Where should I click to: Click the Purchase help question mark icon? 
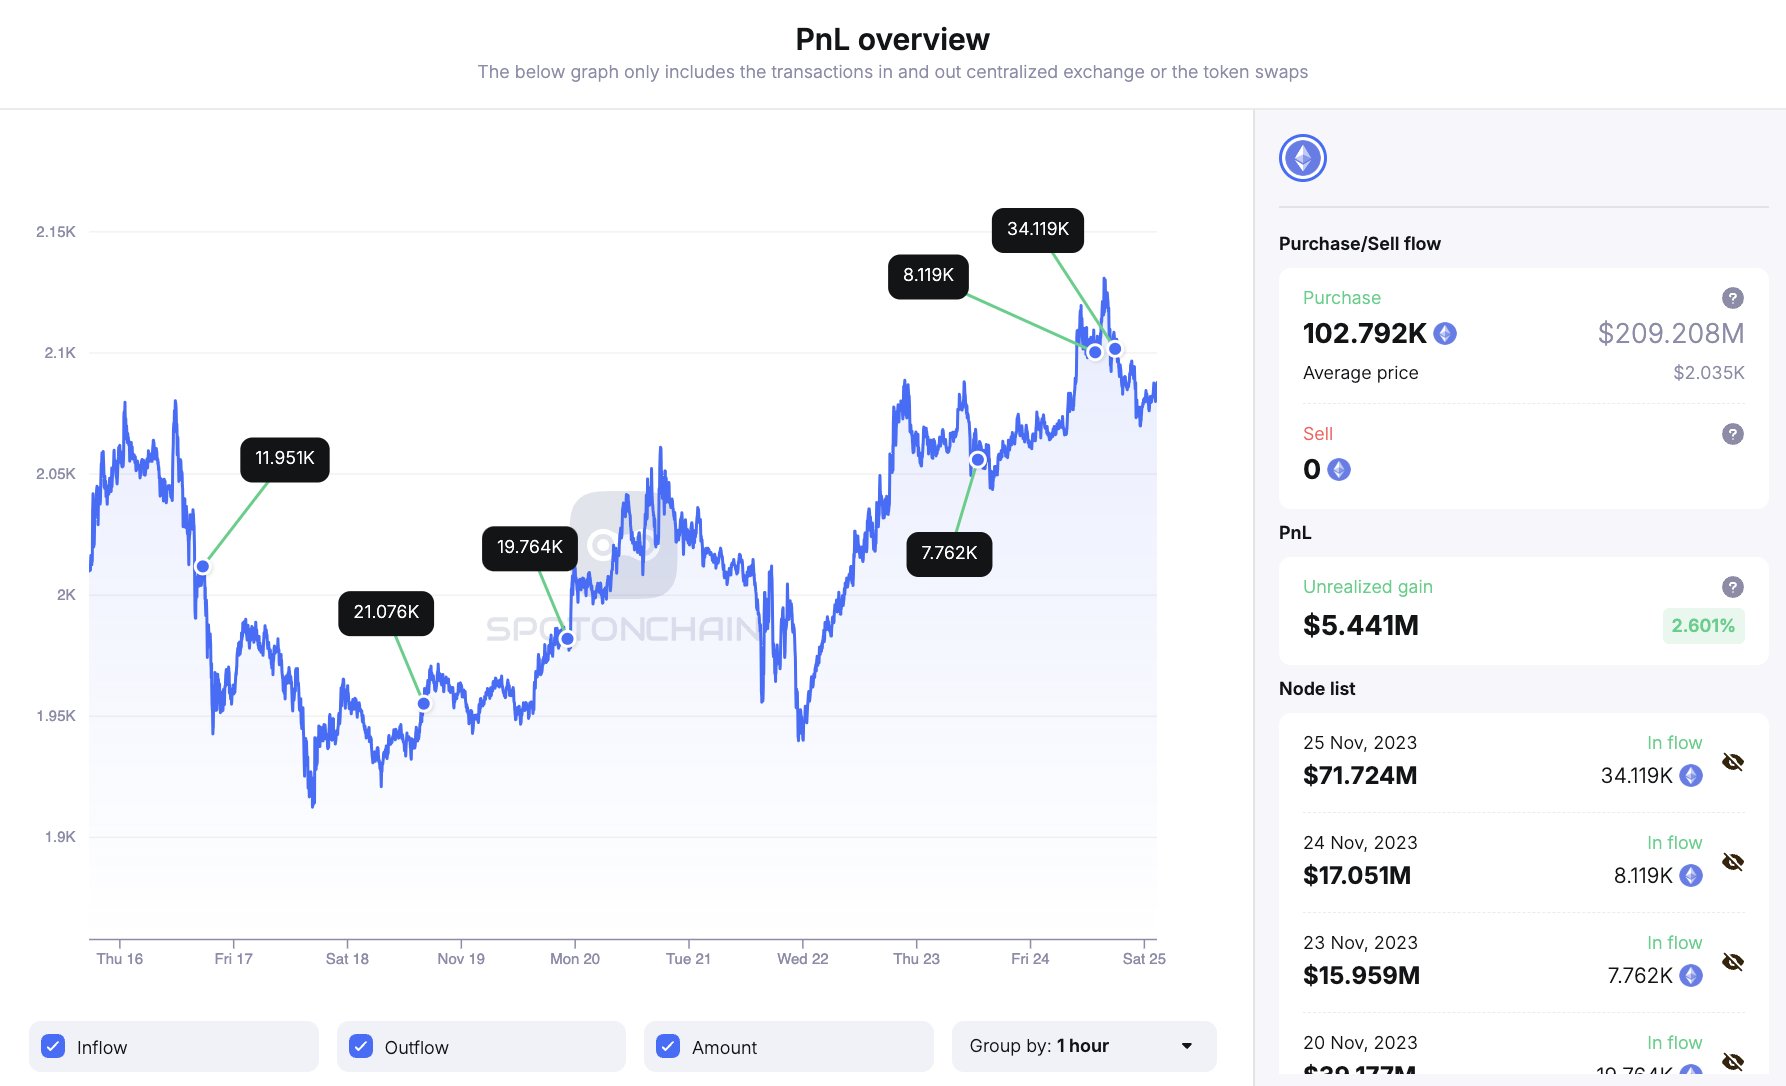1732,298
